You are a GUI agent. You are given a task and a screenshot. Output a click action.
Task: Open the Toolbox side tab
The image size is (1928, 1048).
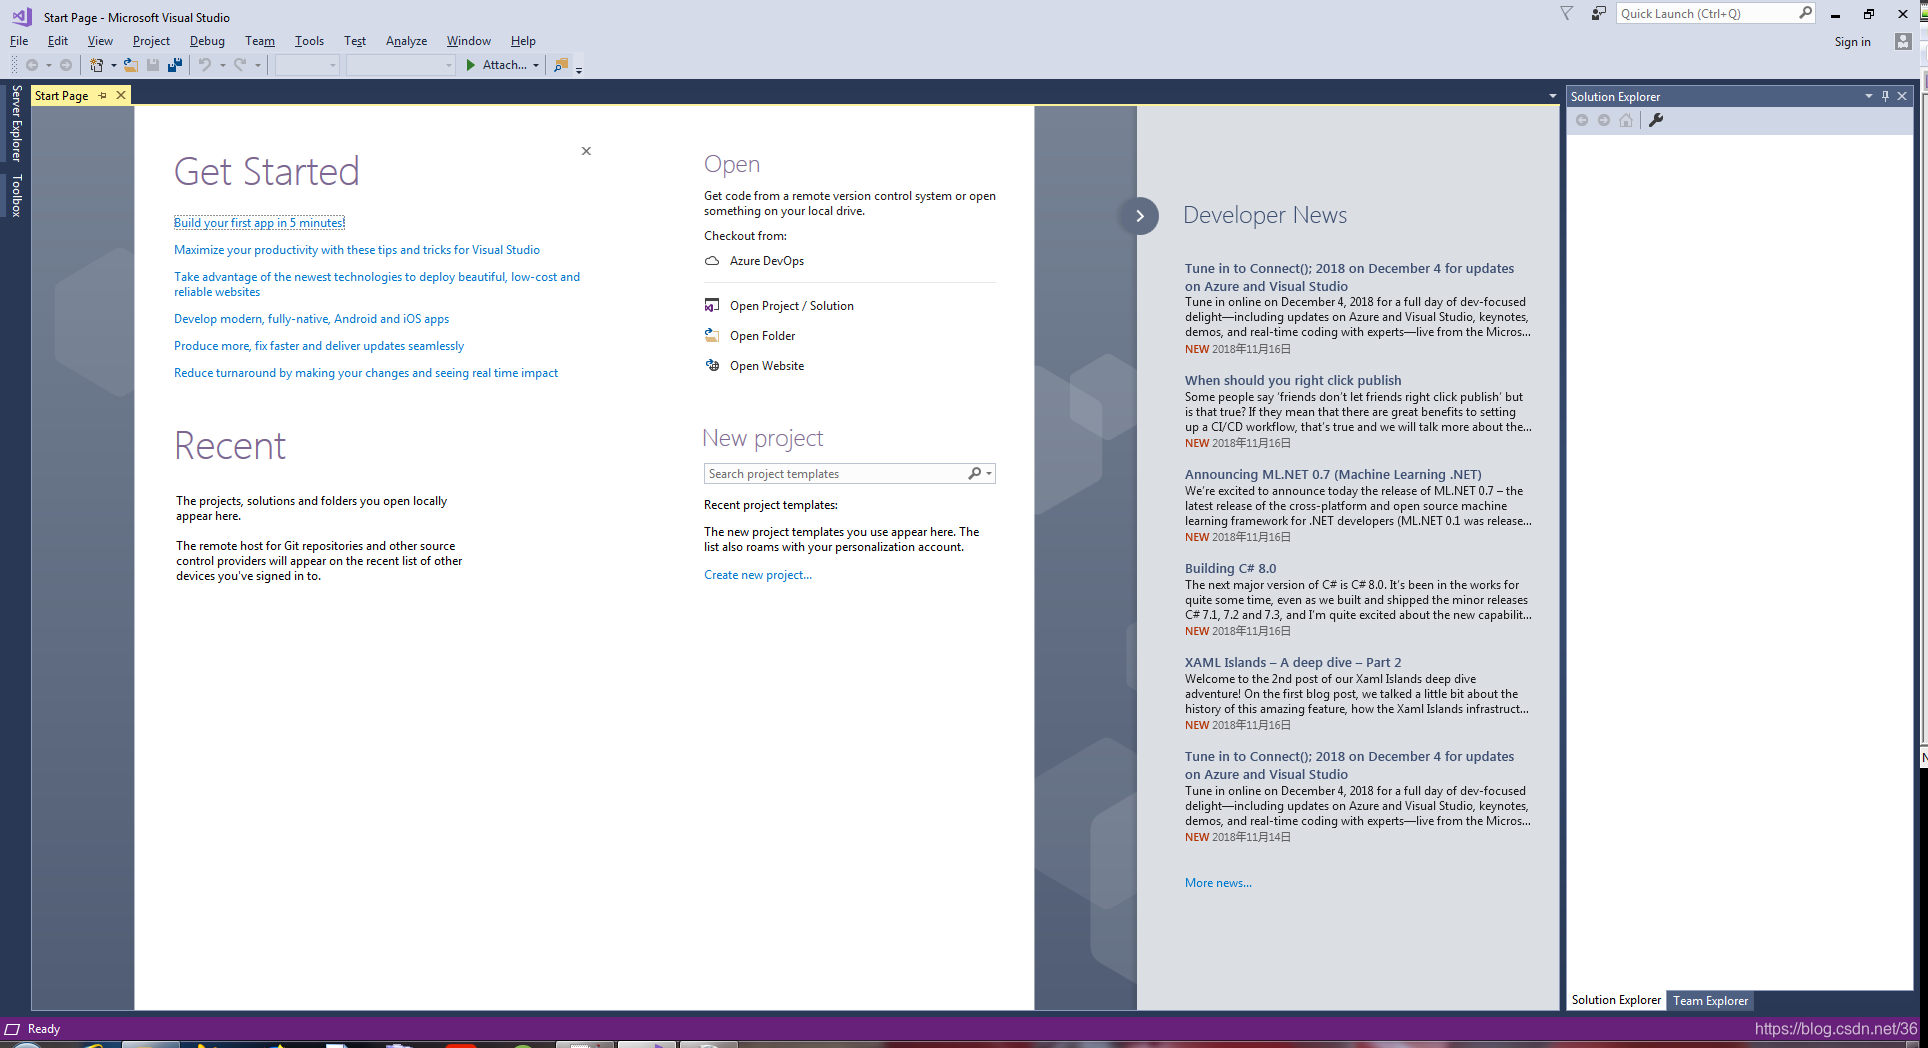coord(16,195)
